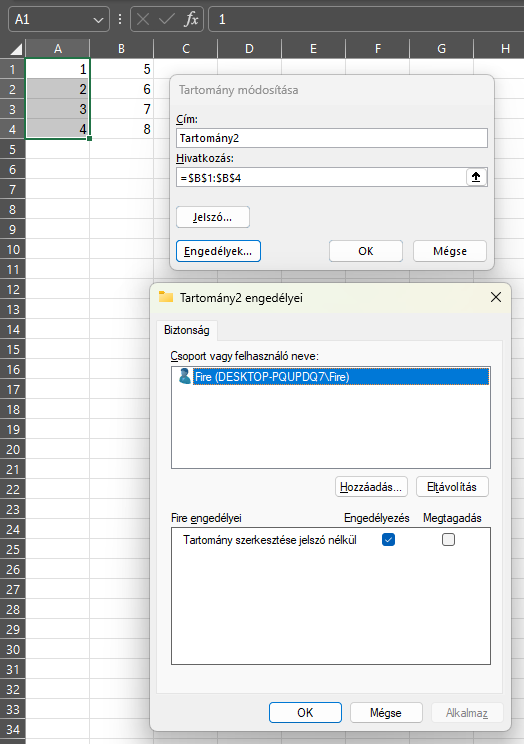Click the Hozzáadás... button

(x=371, y=487)
